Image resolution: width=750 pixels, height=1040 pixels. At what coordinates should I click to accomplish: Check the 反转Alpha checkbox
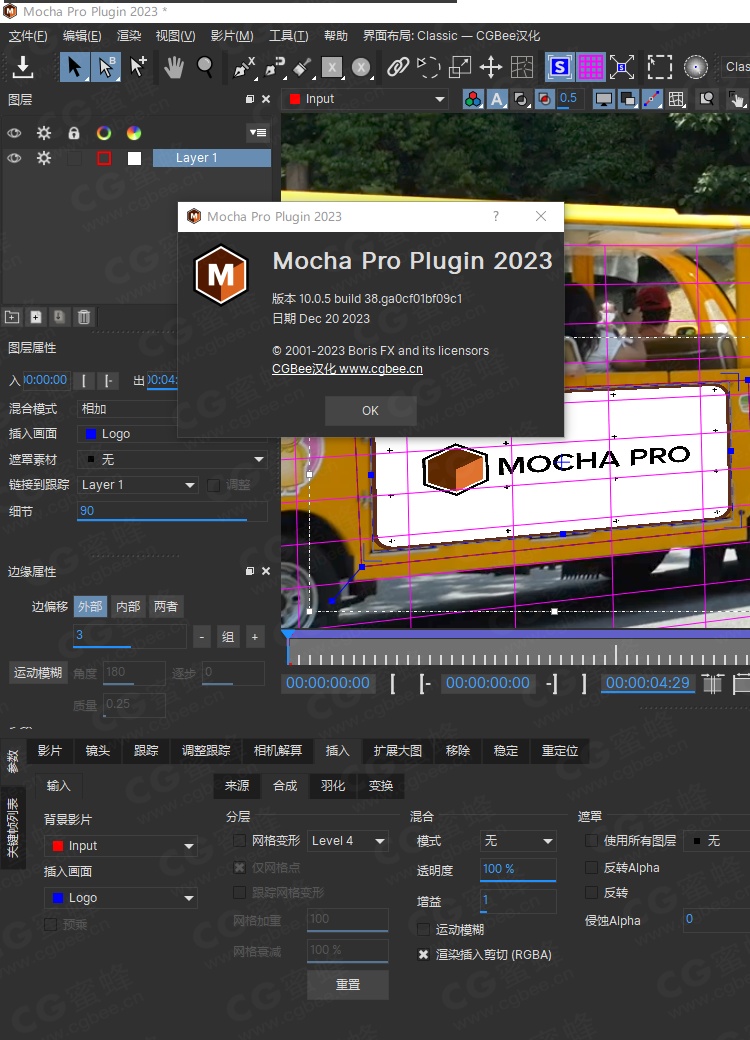click(592, 867)
